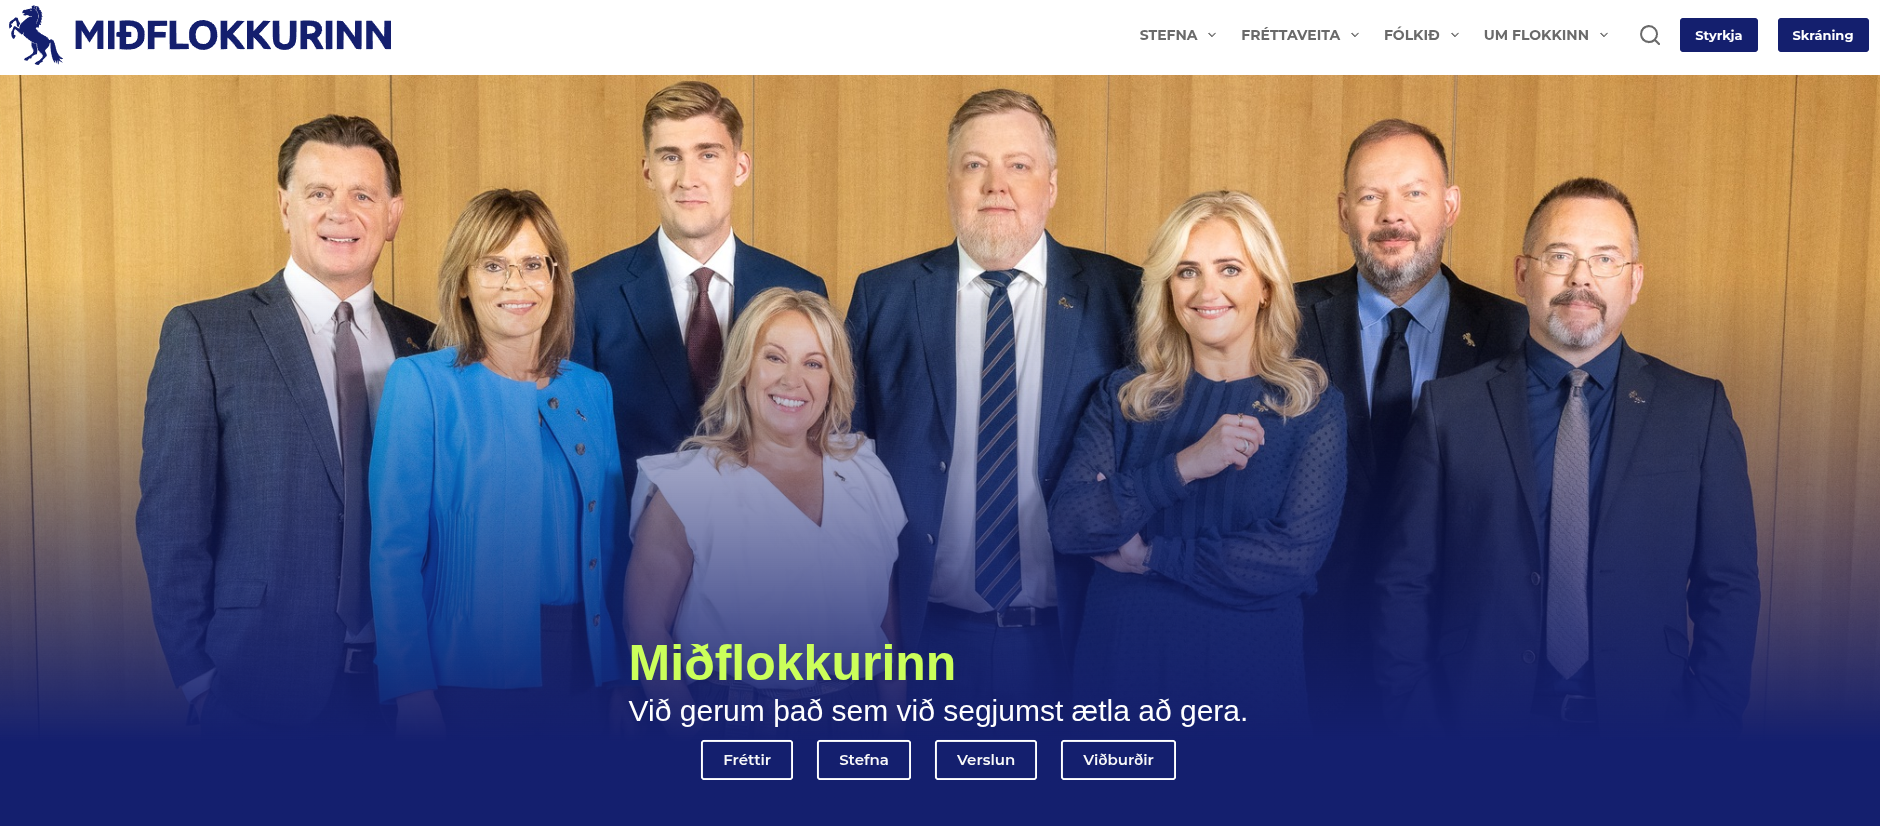1880x826 pixels.
Task: Open the FRÉTTAVEITA menu item
Action: [1290, 35]
